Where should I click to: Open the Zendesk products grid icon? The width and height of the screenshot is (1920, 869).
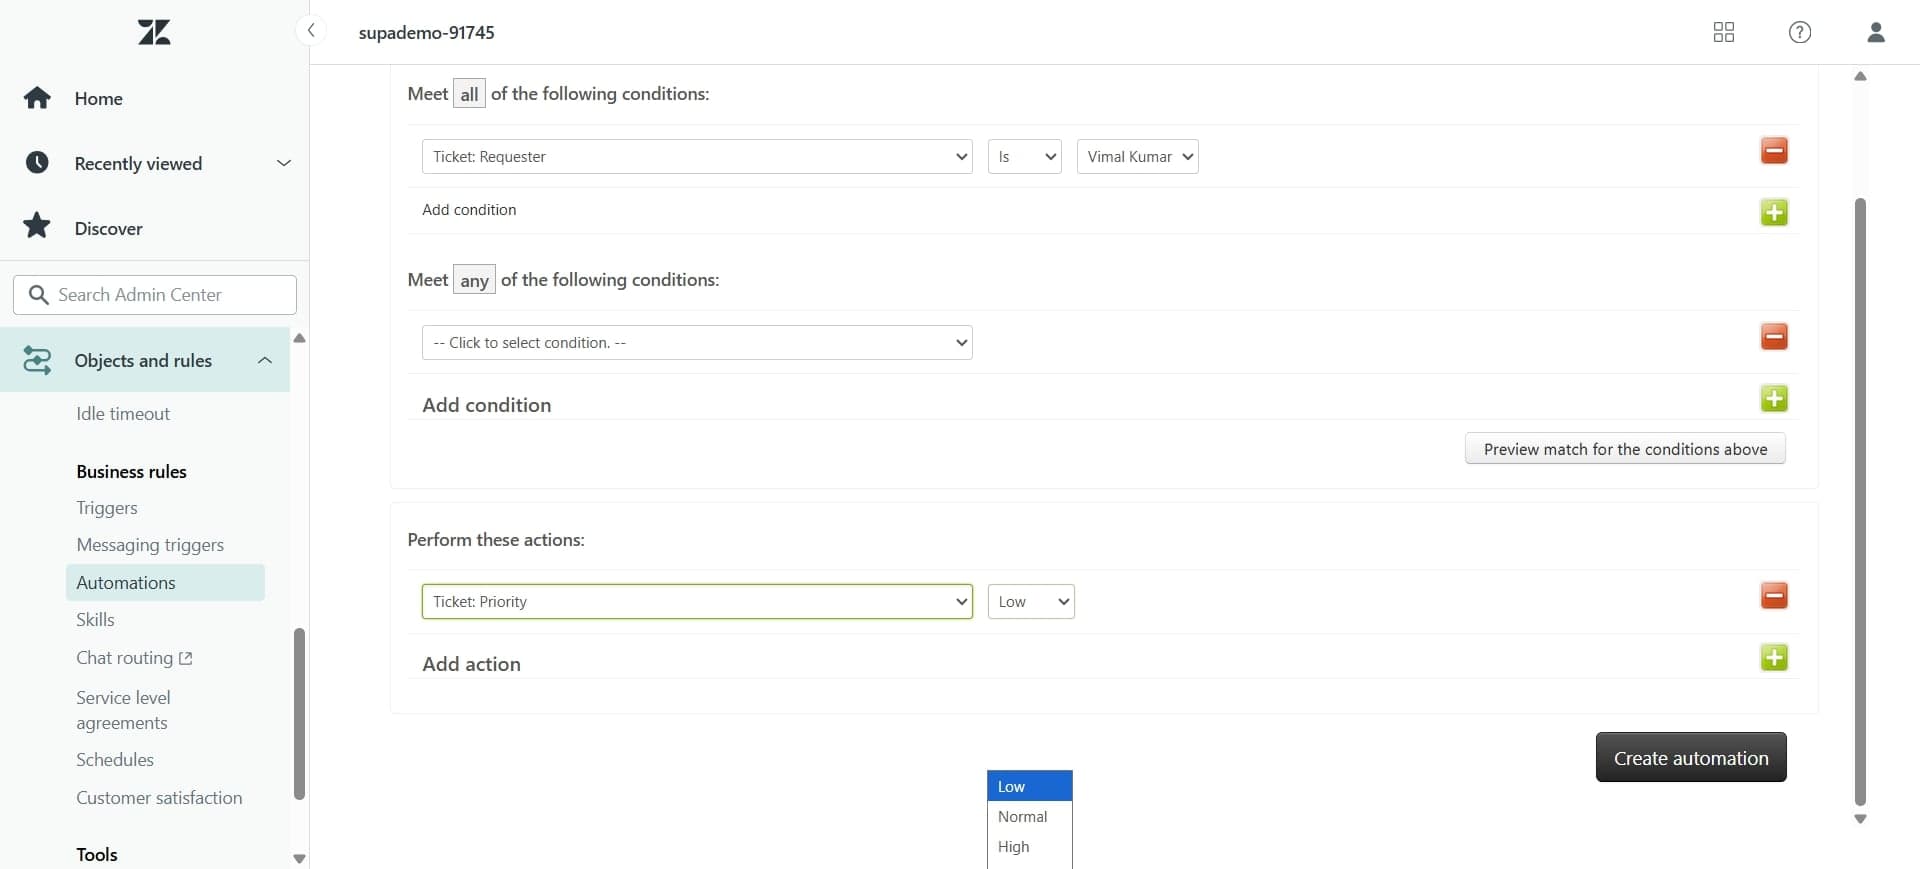click(1723, 32)
